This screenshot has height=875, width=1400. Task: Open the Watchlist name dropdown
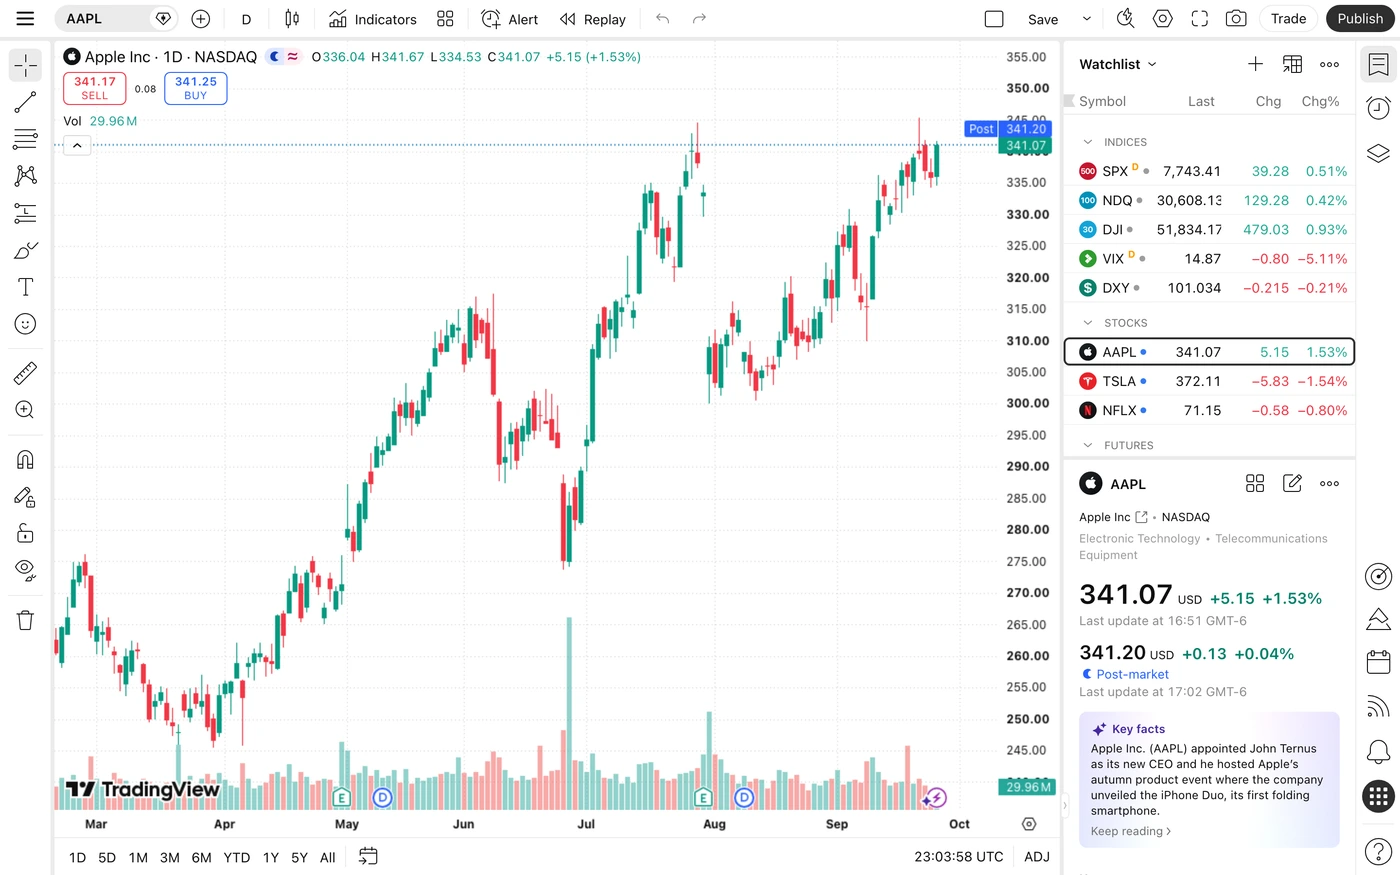pos(1118,64)
